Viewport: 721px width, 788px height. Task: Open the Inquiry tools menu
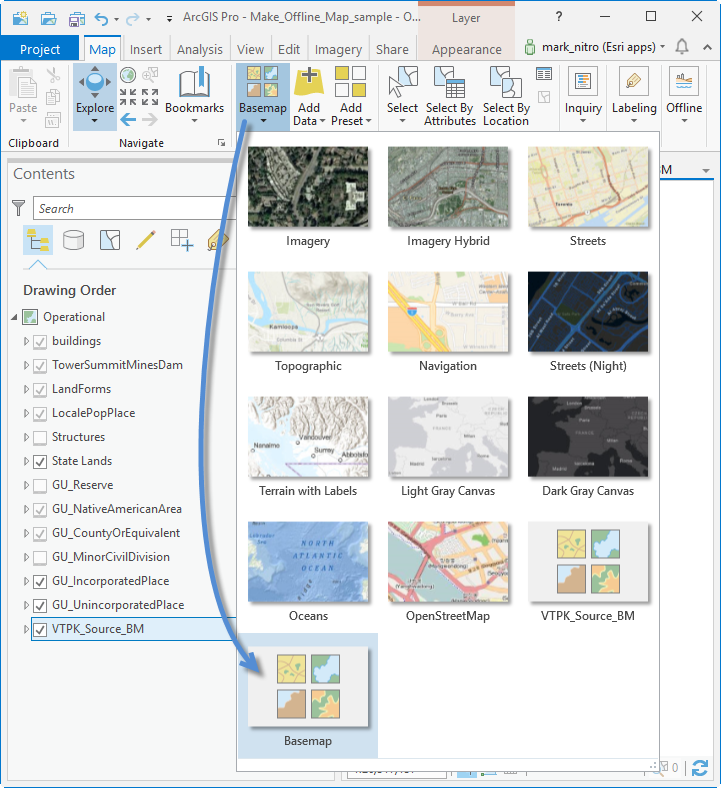[x=583, y=96]
